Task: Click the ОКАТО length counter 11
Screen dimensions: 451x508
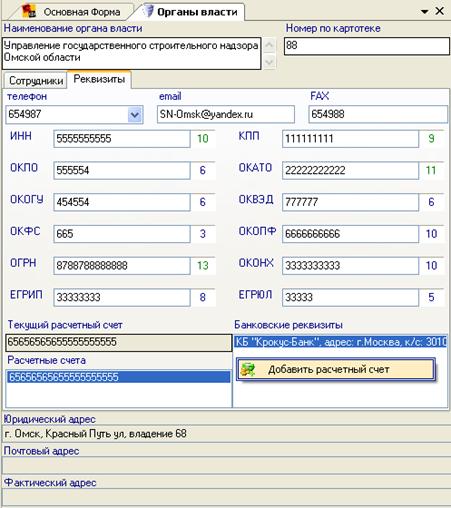Action: pos(431,170)
